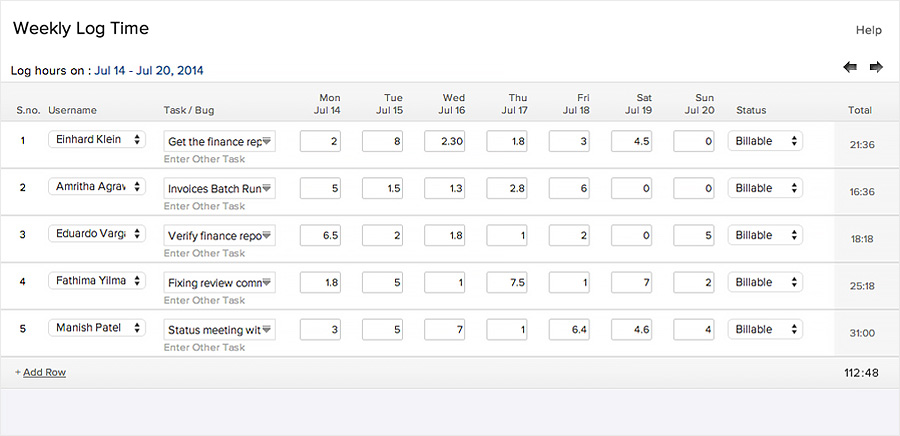Select Friday hours field for Manish Patel
Image resolution: width=900 pixels, height=436 pixels.
point(571,329)
